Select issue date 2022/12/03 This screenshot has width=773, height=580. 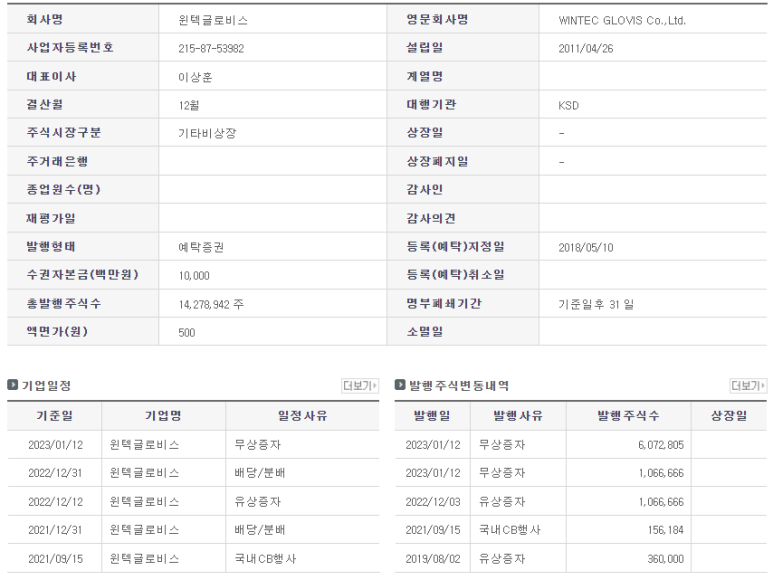pos(433,502)
